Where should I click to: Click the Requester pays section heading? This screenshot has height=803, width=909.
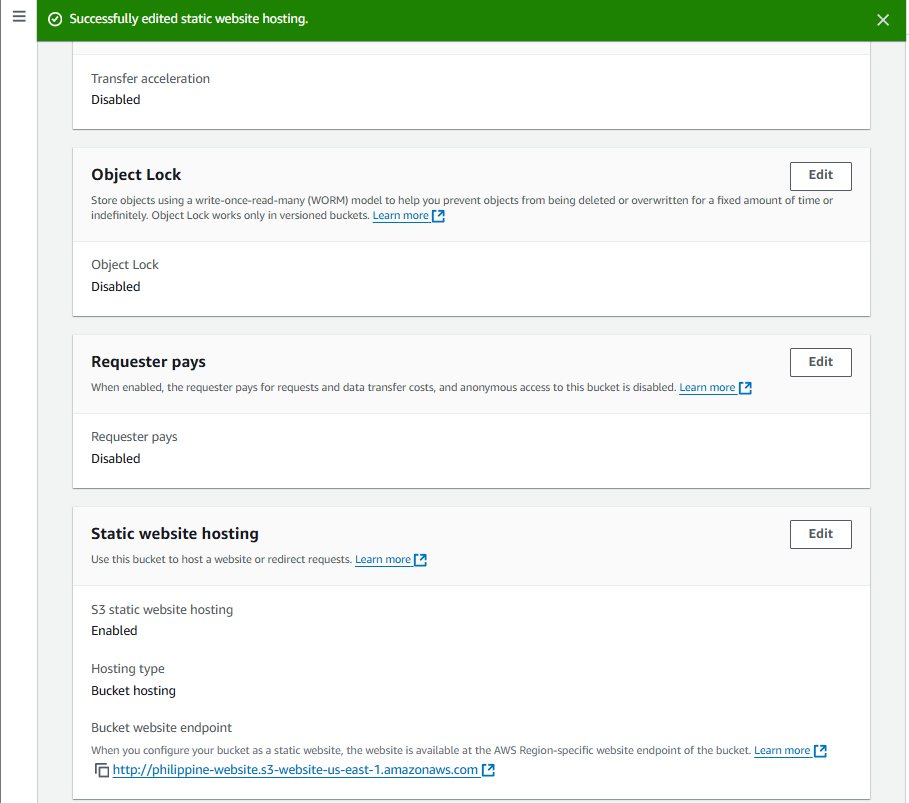tap(148, 362)
